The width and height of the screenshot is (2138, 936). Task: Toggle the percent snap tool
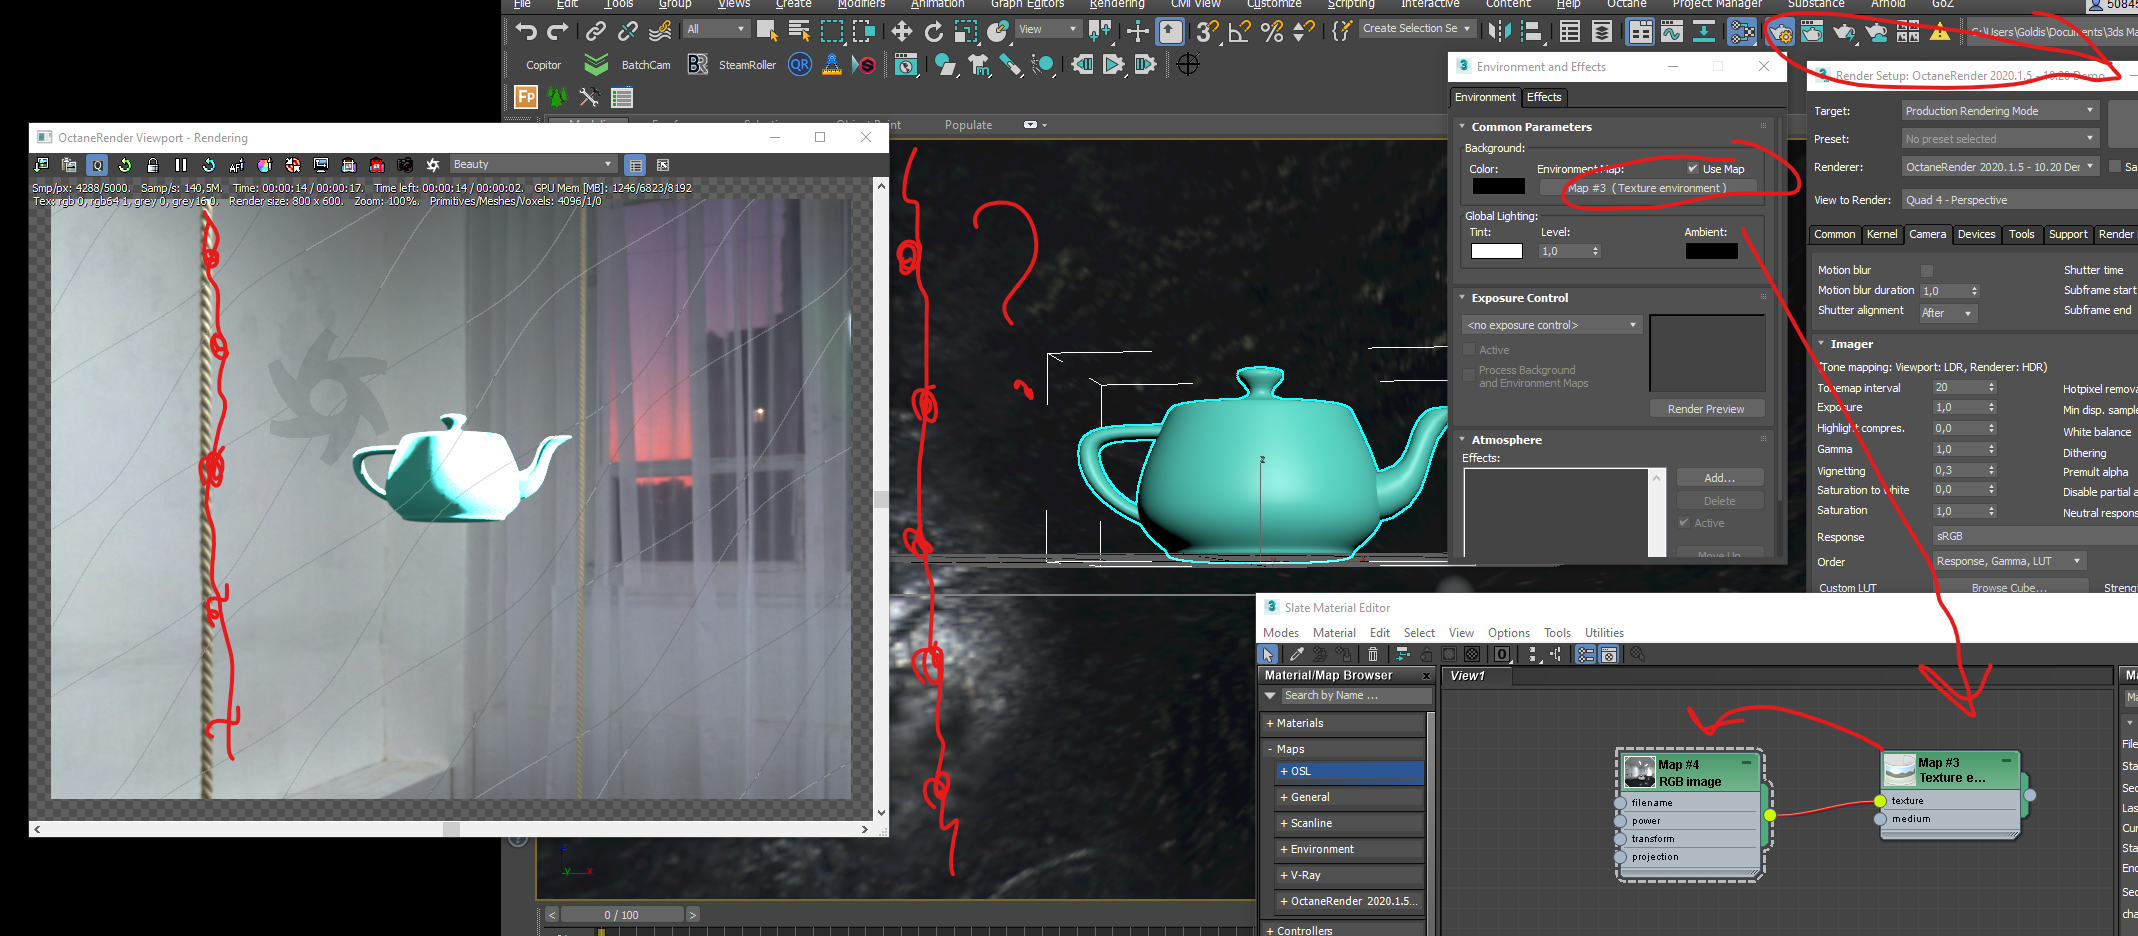[x=1272, y=31]
